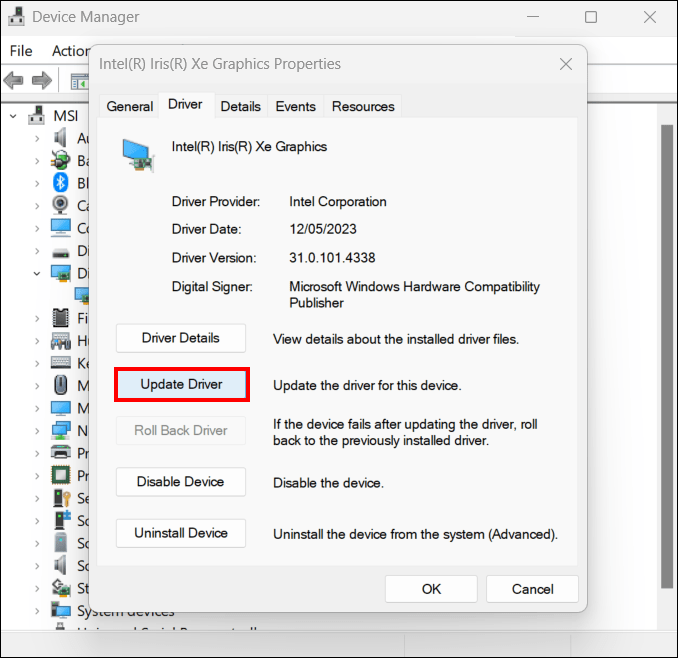The height and width of the screenshot is (658, 678).
Task: Click the Disable Device button
Action: click(x=181, y=482)
